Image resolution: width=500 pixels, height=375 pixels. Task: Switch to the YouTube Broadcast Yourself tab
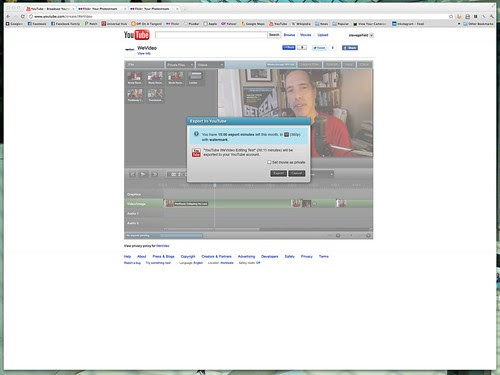(50, 9)
